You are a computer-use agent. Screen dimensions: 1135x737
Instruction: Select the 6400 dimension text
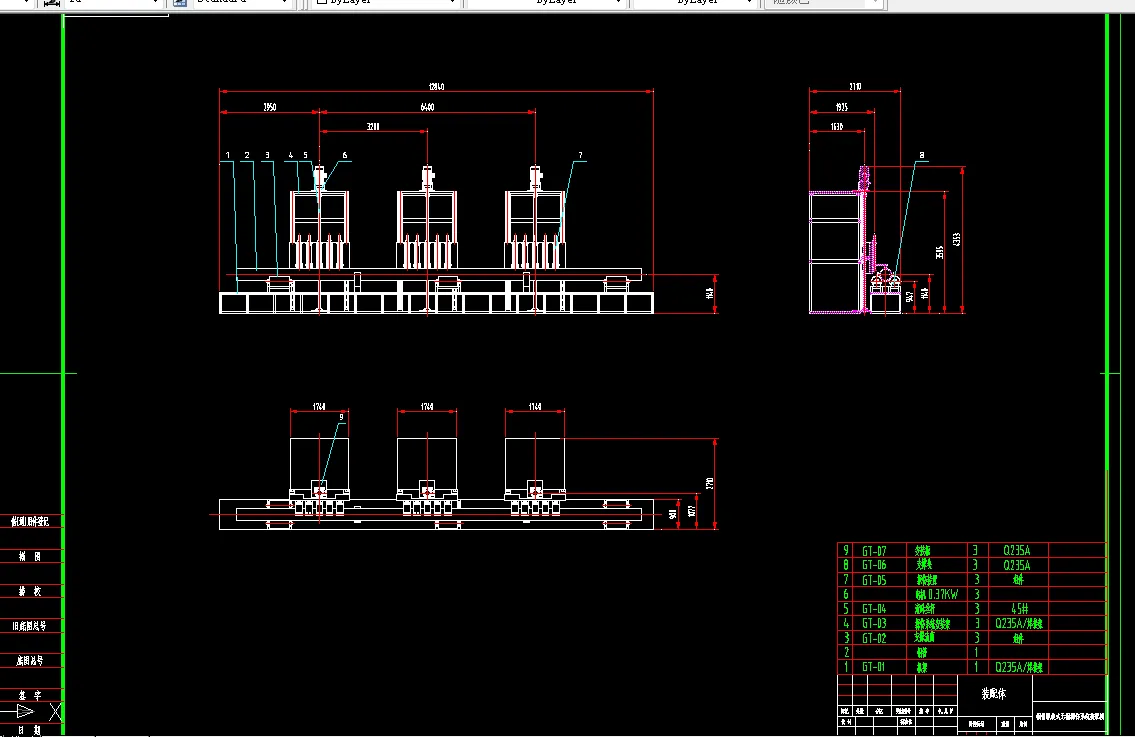[427, 107]
